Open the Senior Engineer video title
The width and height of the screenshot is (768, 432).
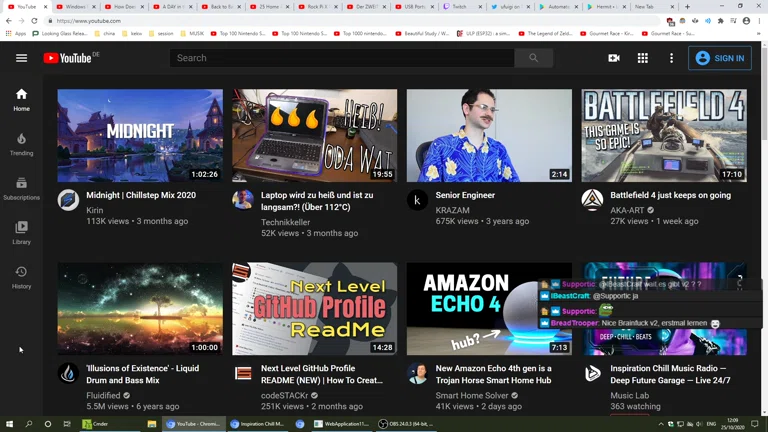coord(465,195)
